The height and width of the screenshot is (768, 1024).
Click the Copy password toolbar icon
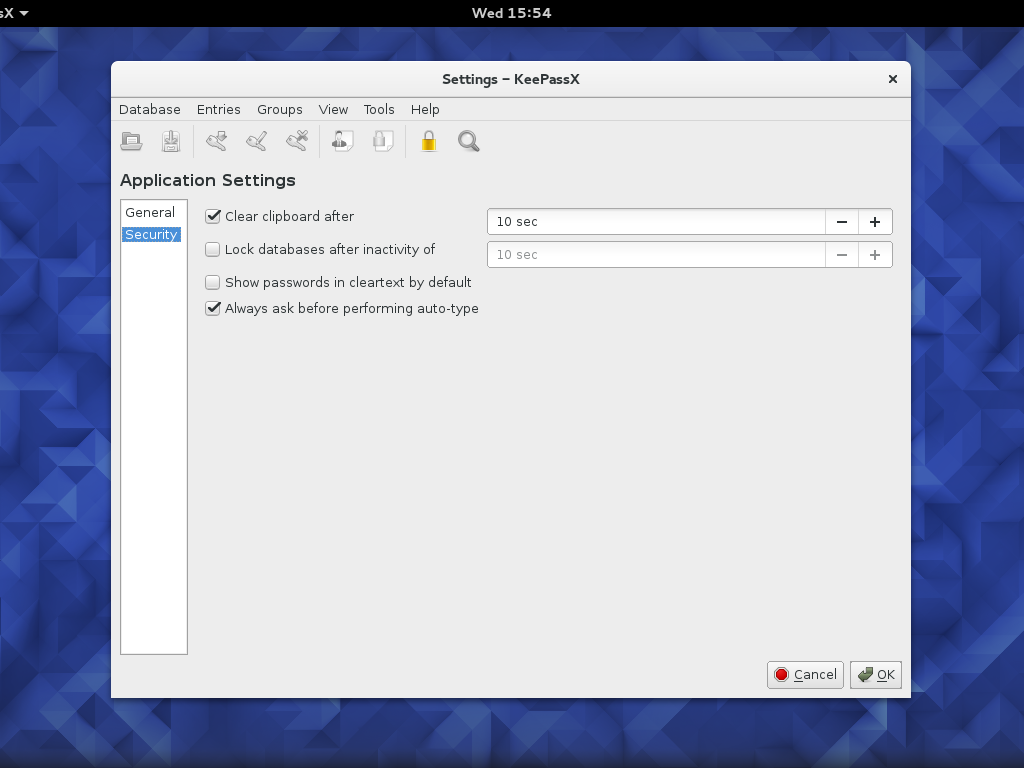point(383,141)
